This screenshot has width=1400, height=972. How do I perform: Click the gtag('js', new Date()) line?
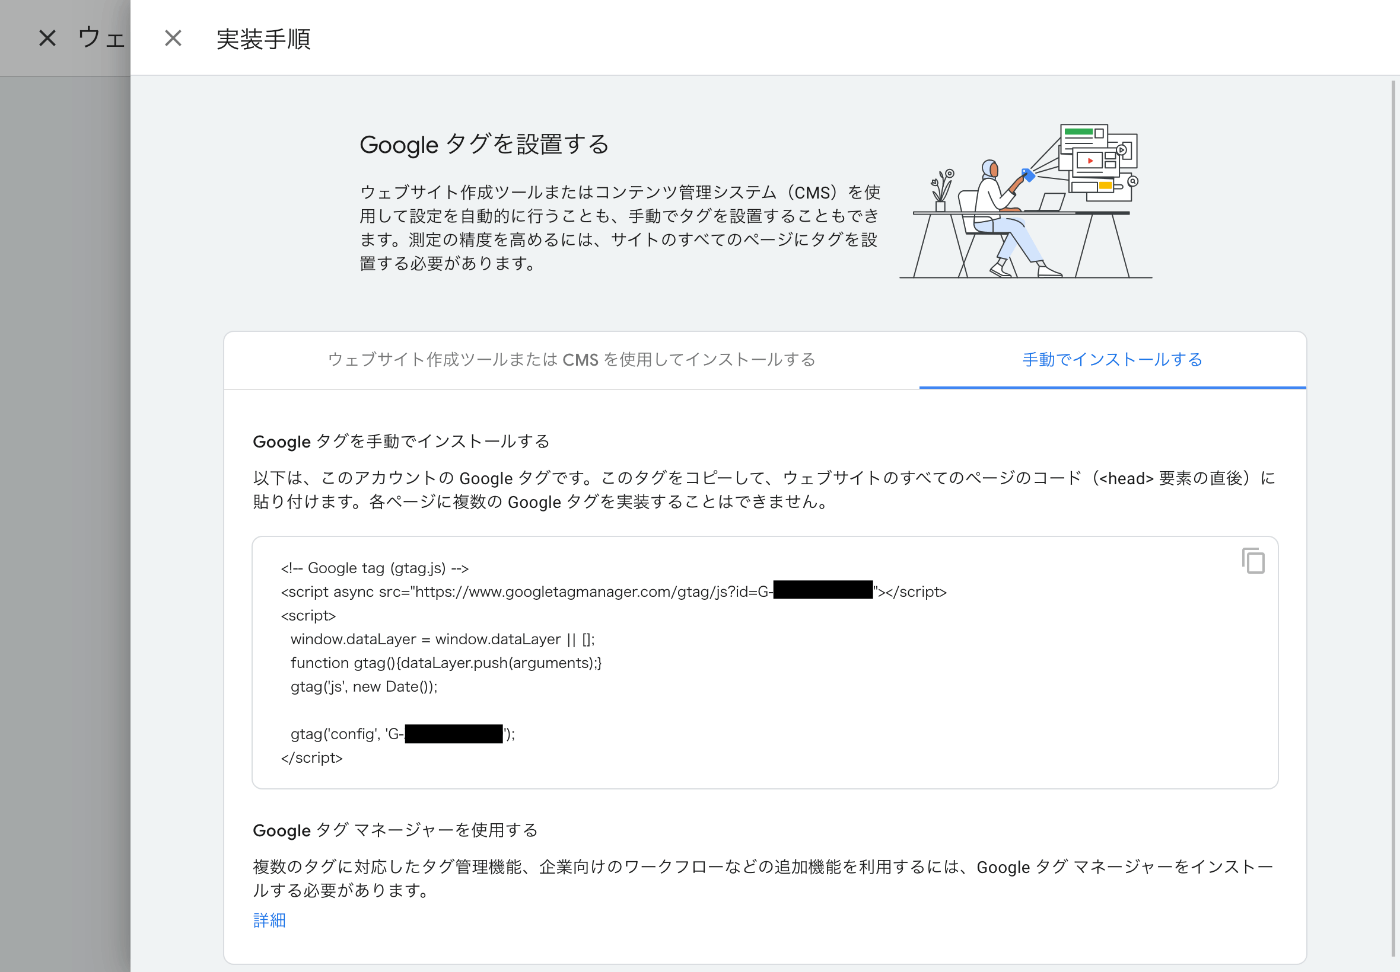click(364, 687)
